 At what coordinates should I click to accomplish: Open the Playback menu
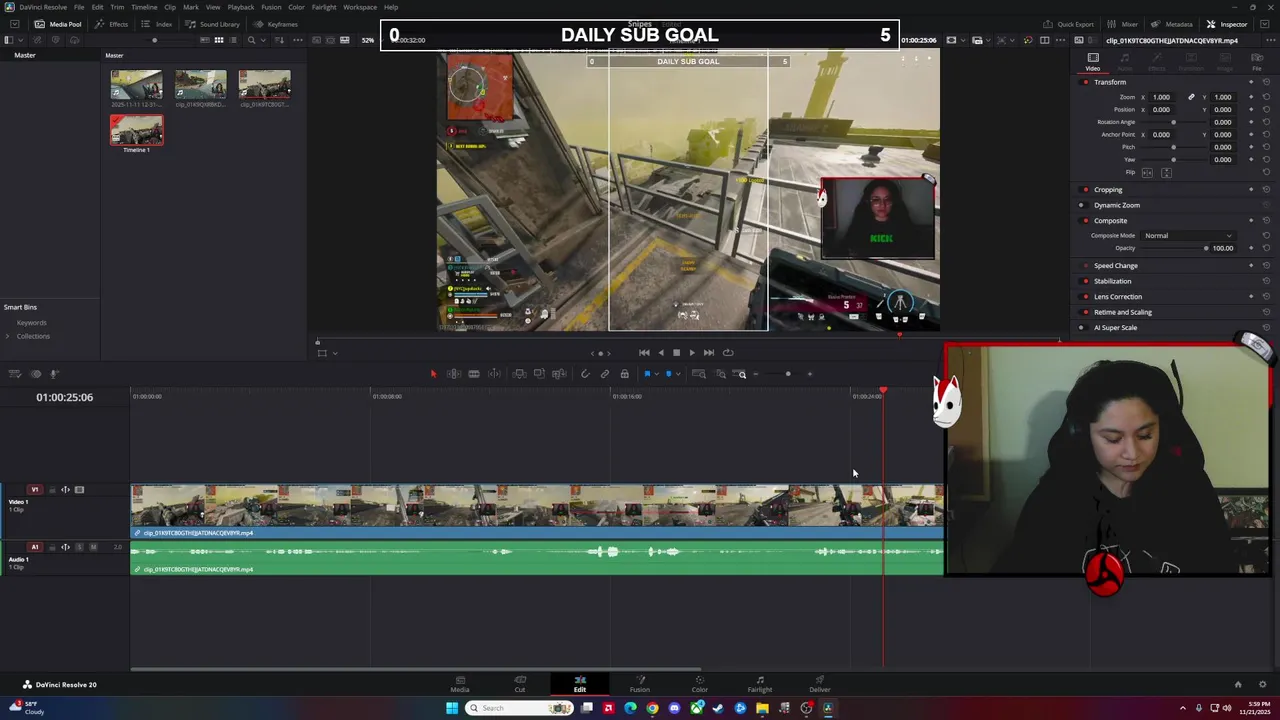coord(241,7)
